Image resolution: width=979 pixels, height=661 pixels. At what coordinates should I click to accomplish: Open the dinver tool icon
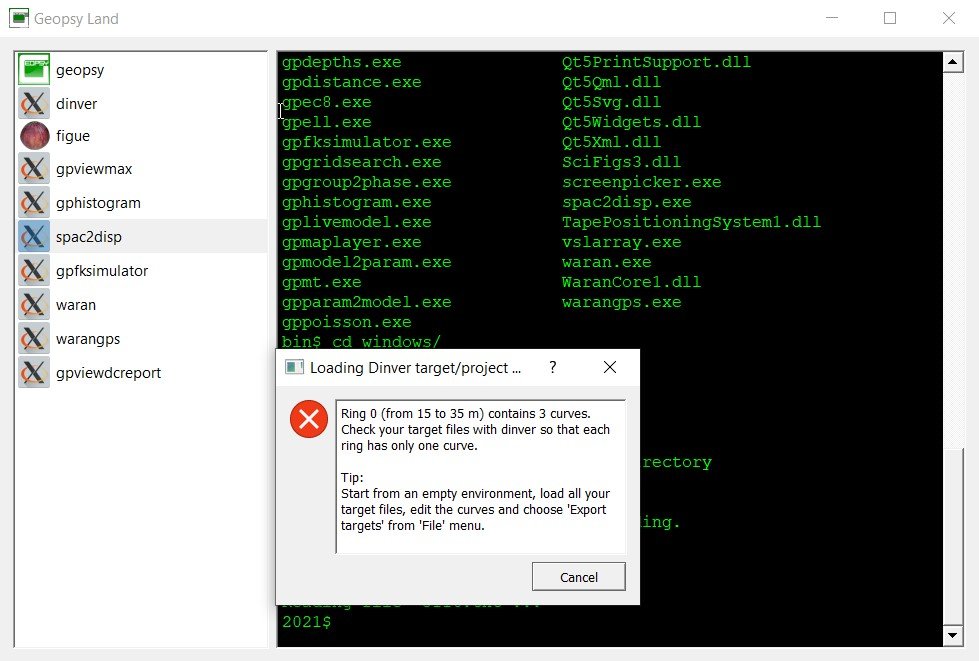pos(35,104)
